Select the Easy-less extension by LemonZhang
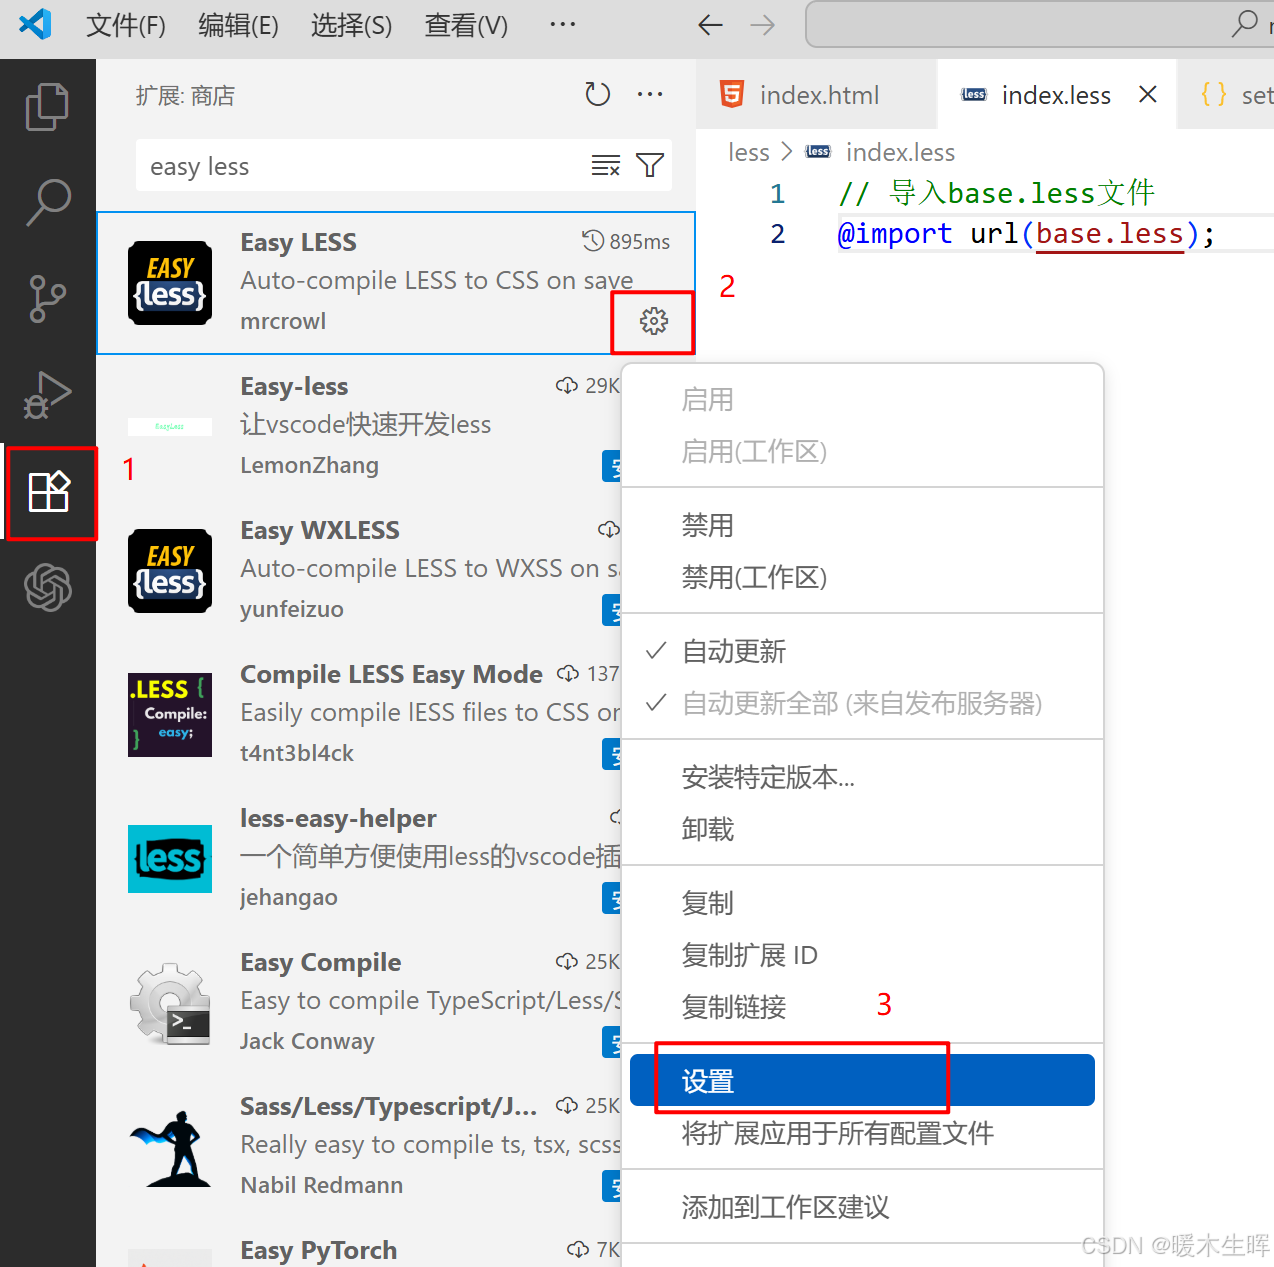 coord(294,387)
